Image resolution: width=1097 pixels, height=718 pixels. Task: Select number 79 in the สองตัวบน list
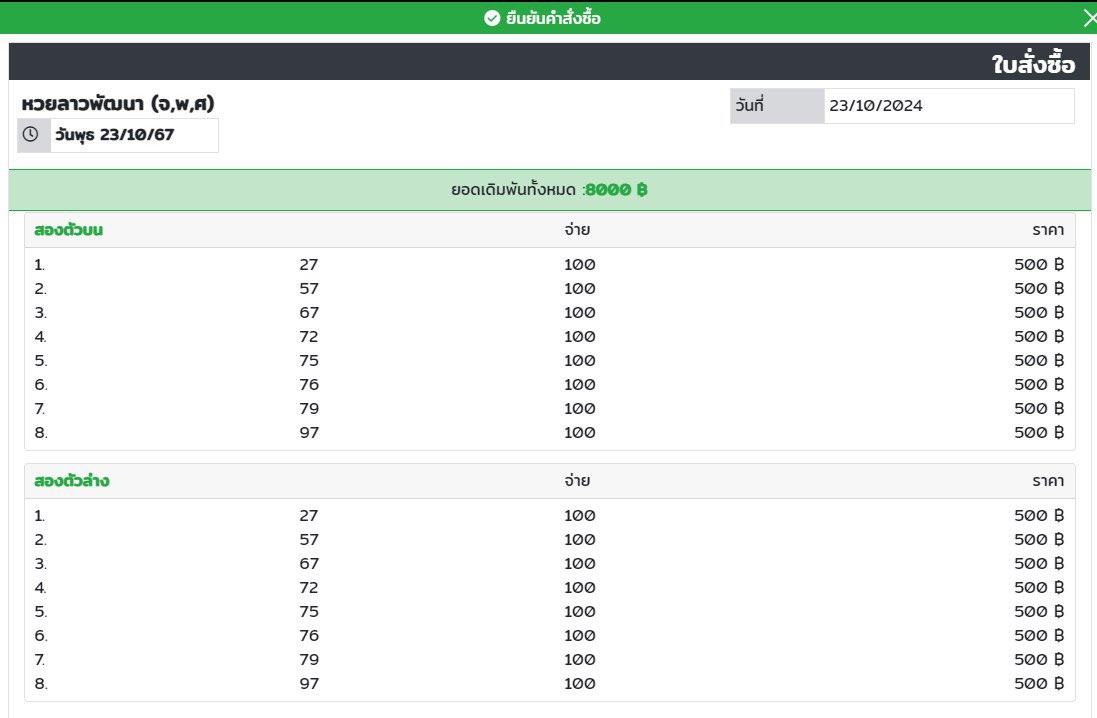click(x=309, y=409)
